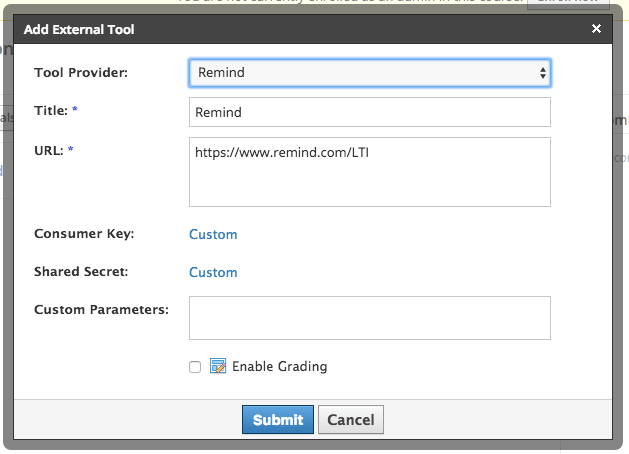This screenshot has width=629, height=454.
Task: Close the Add External Tool dialog
Action: tap(596, 28)
